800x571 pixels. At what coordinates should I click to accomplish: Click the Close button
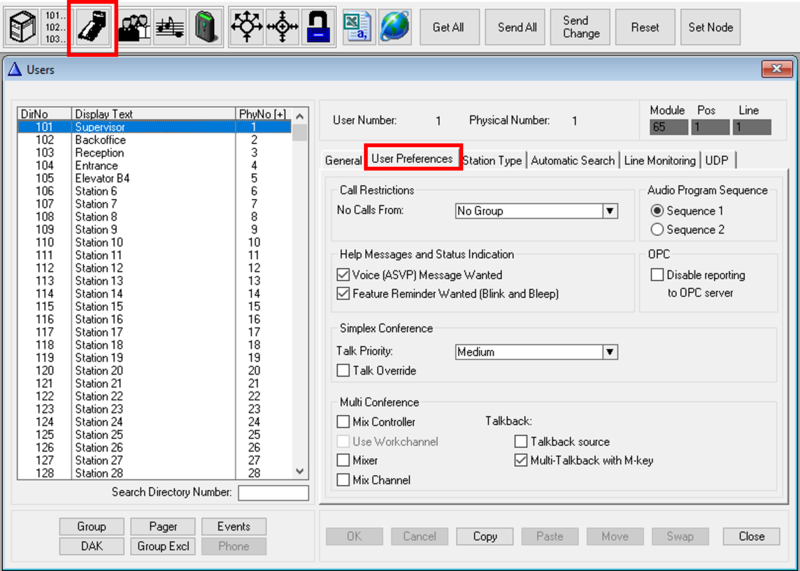point(752,536)
